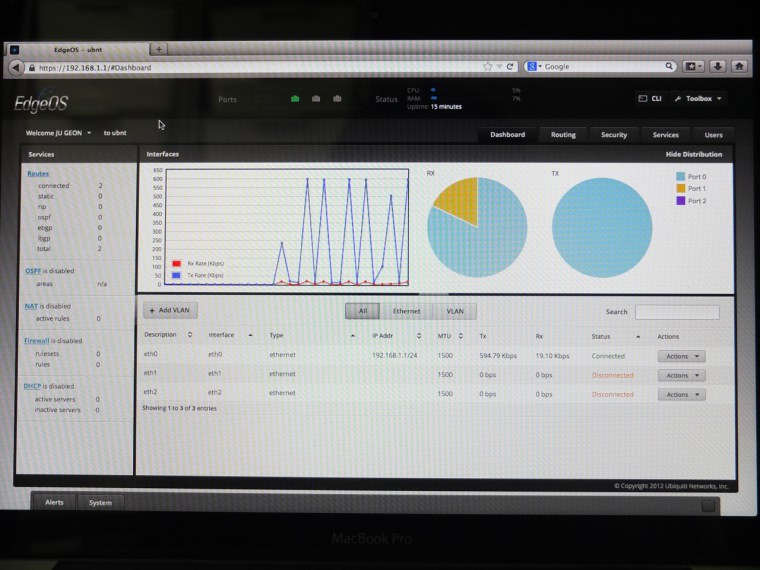Open Actions dropdown for eth0 row
Viewport: 760px width, 570px height.
click(x=681, y=356)
